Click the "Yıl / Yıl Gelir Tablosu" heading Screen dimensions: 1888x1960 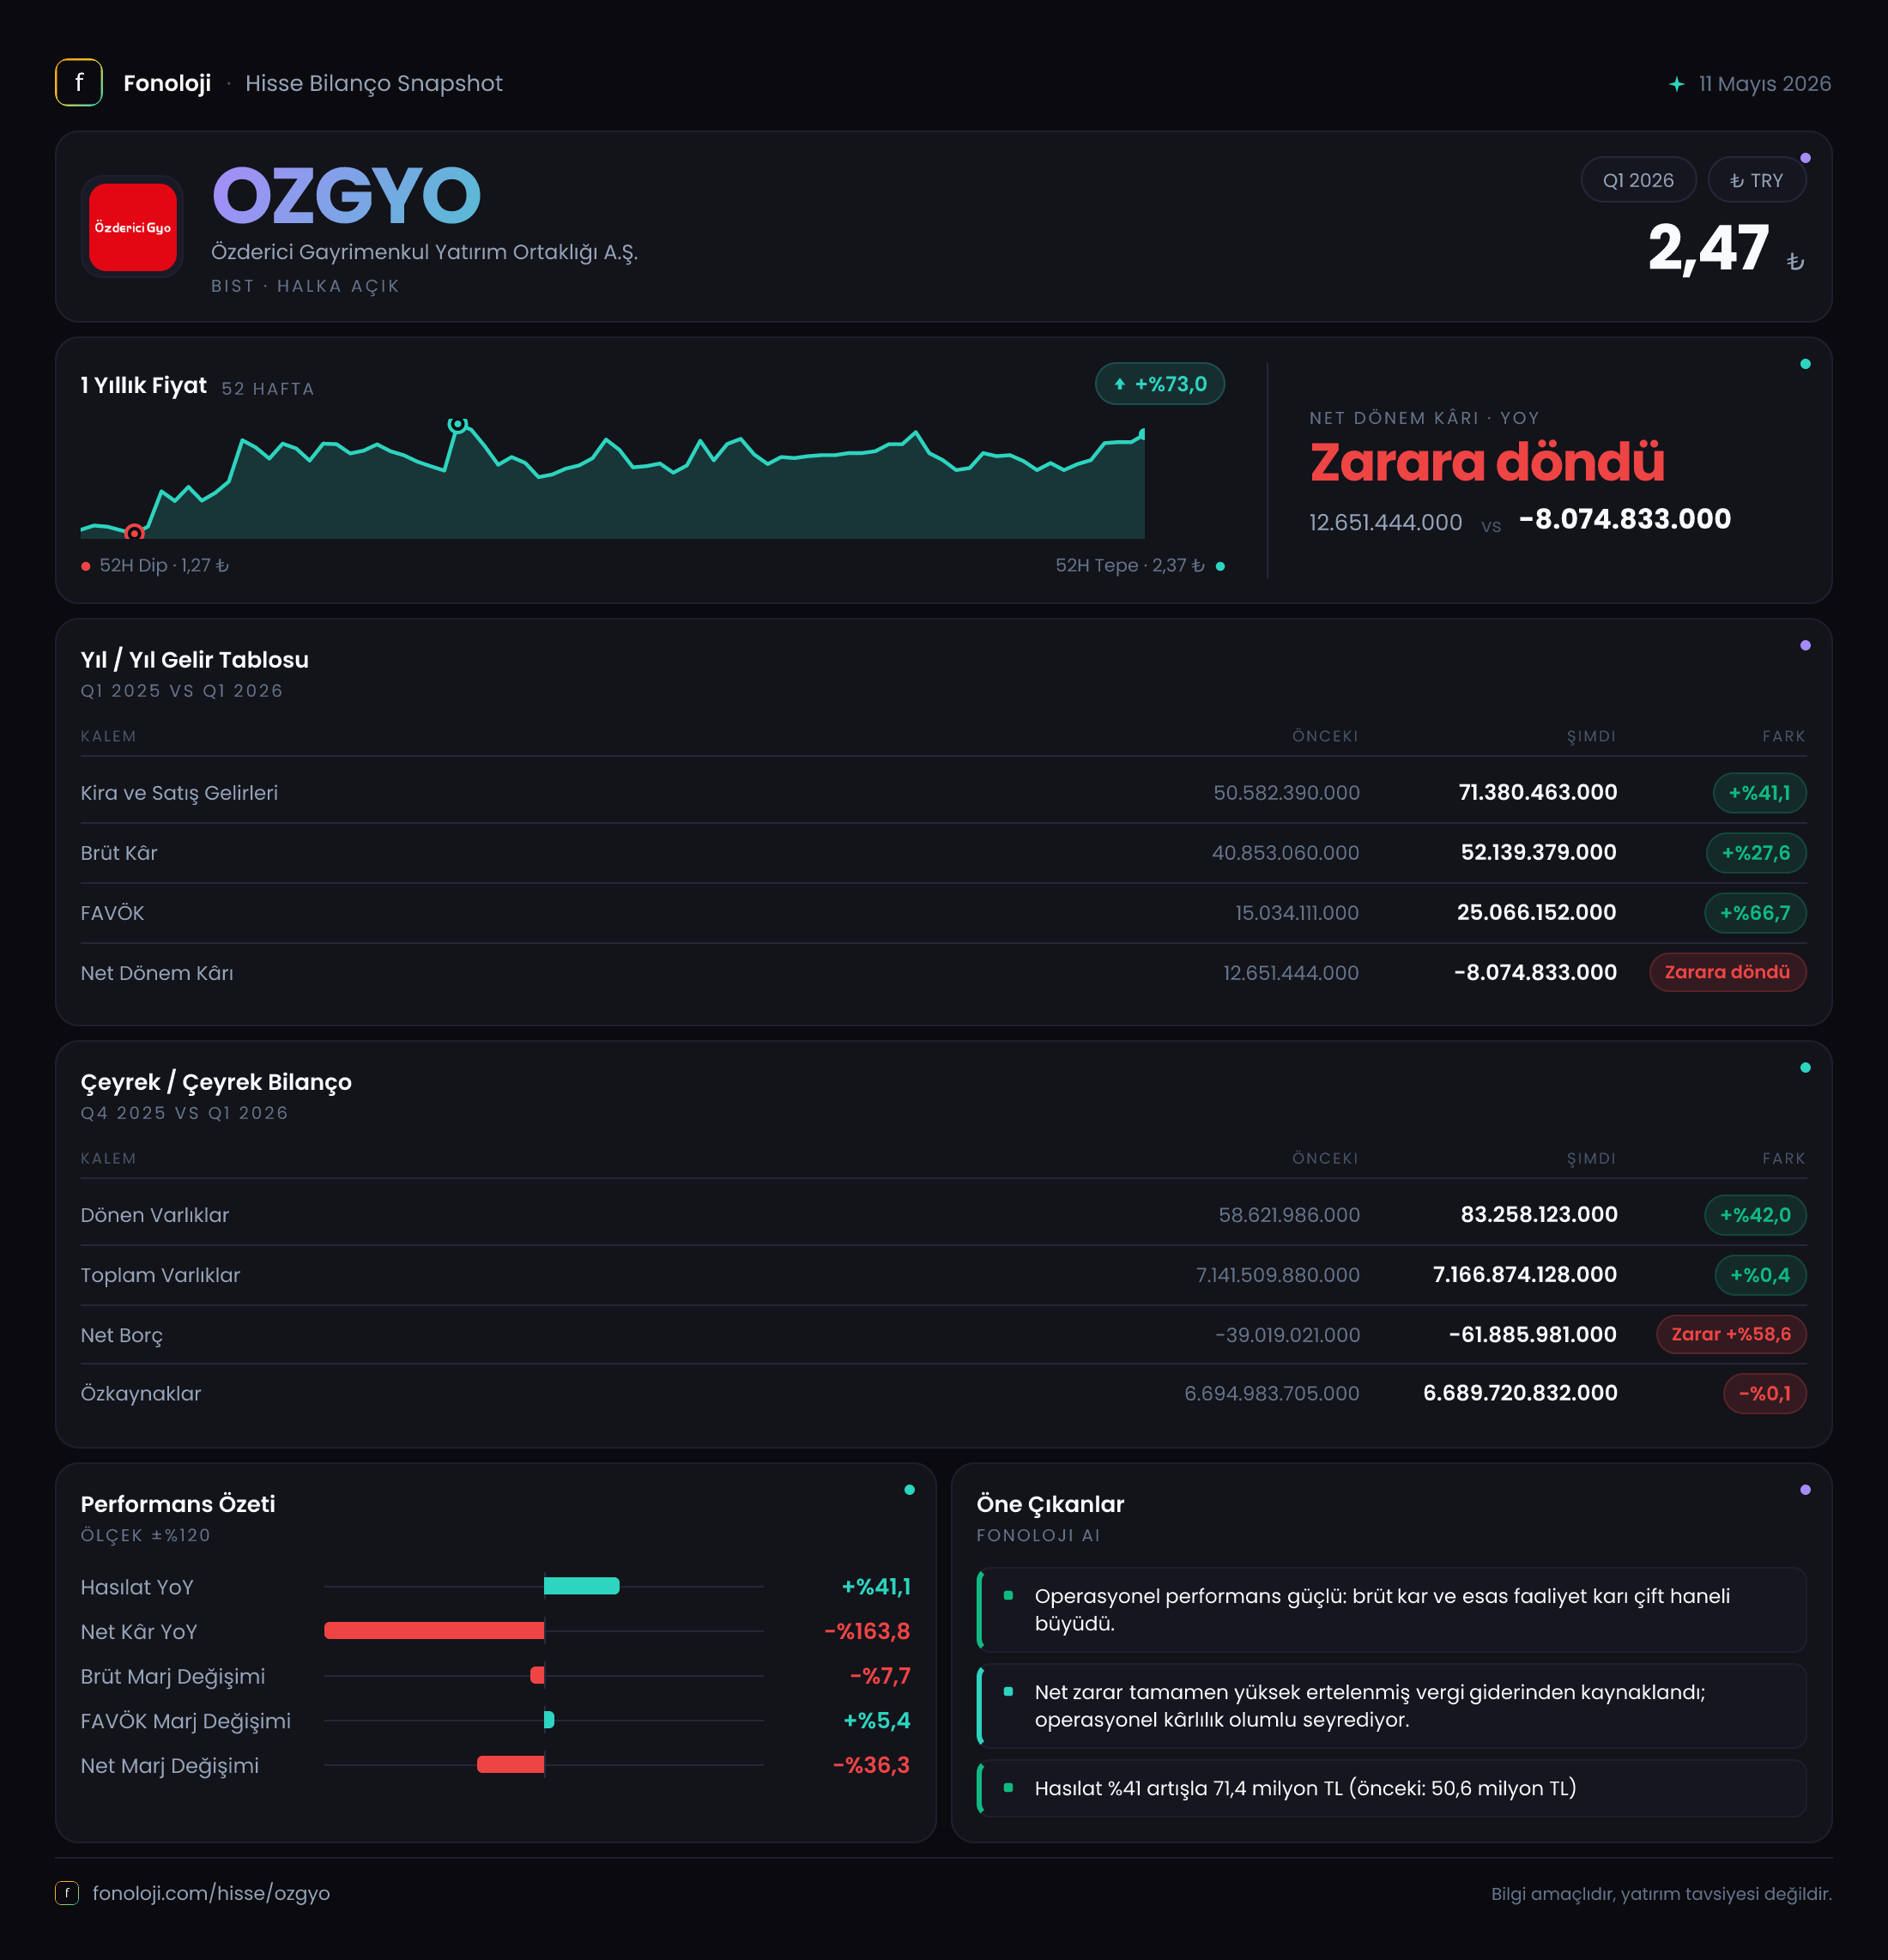point(195,660)
